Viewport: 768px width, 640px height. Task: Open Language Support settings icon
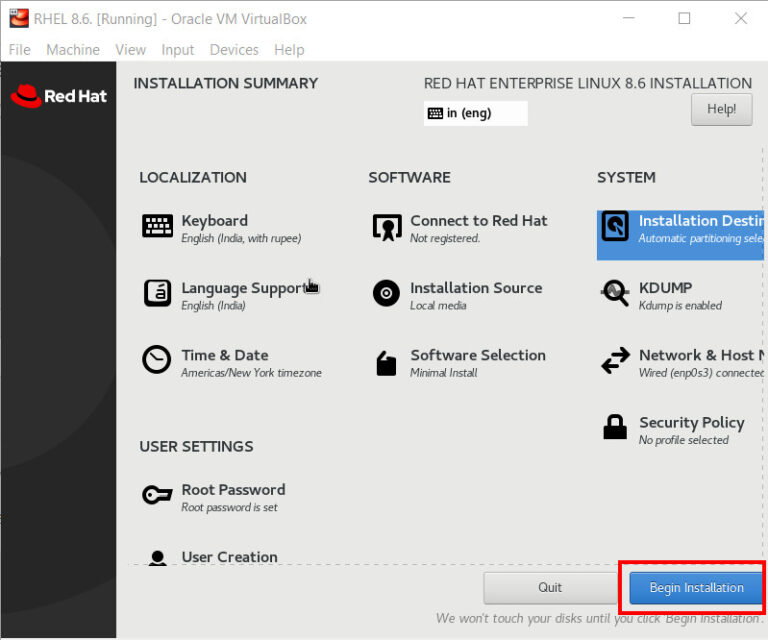click(157, 293)
